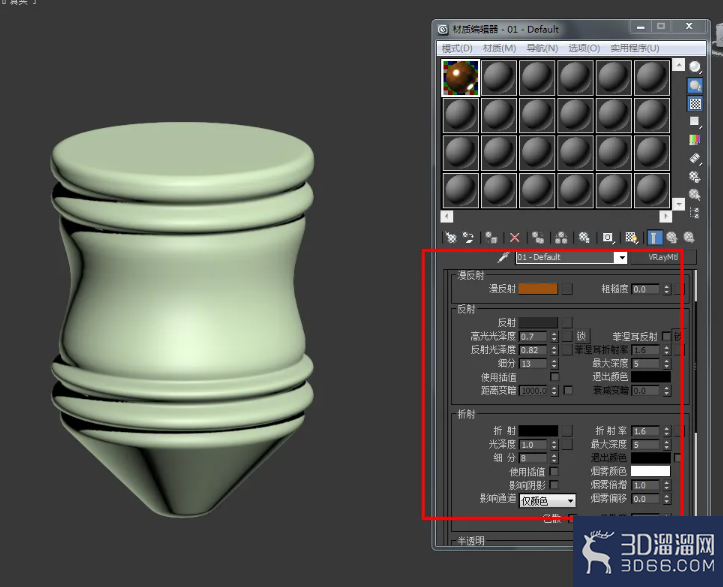This screenshot has width=723, height=587.
Task: Click the Material/Map Navigator icon
Action: 695,213
